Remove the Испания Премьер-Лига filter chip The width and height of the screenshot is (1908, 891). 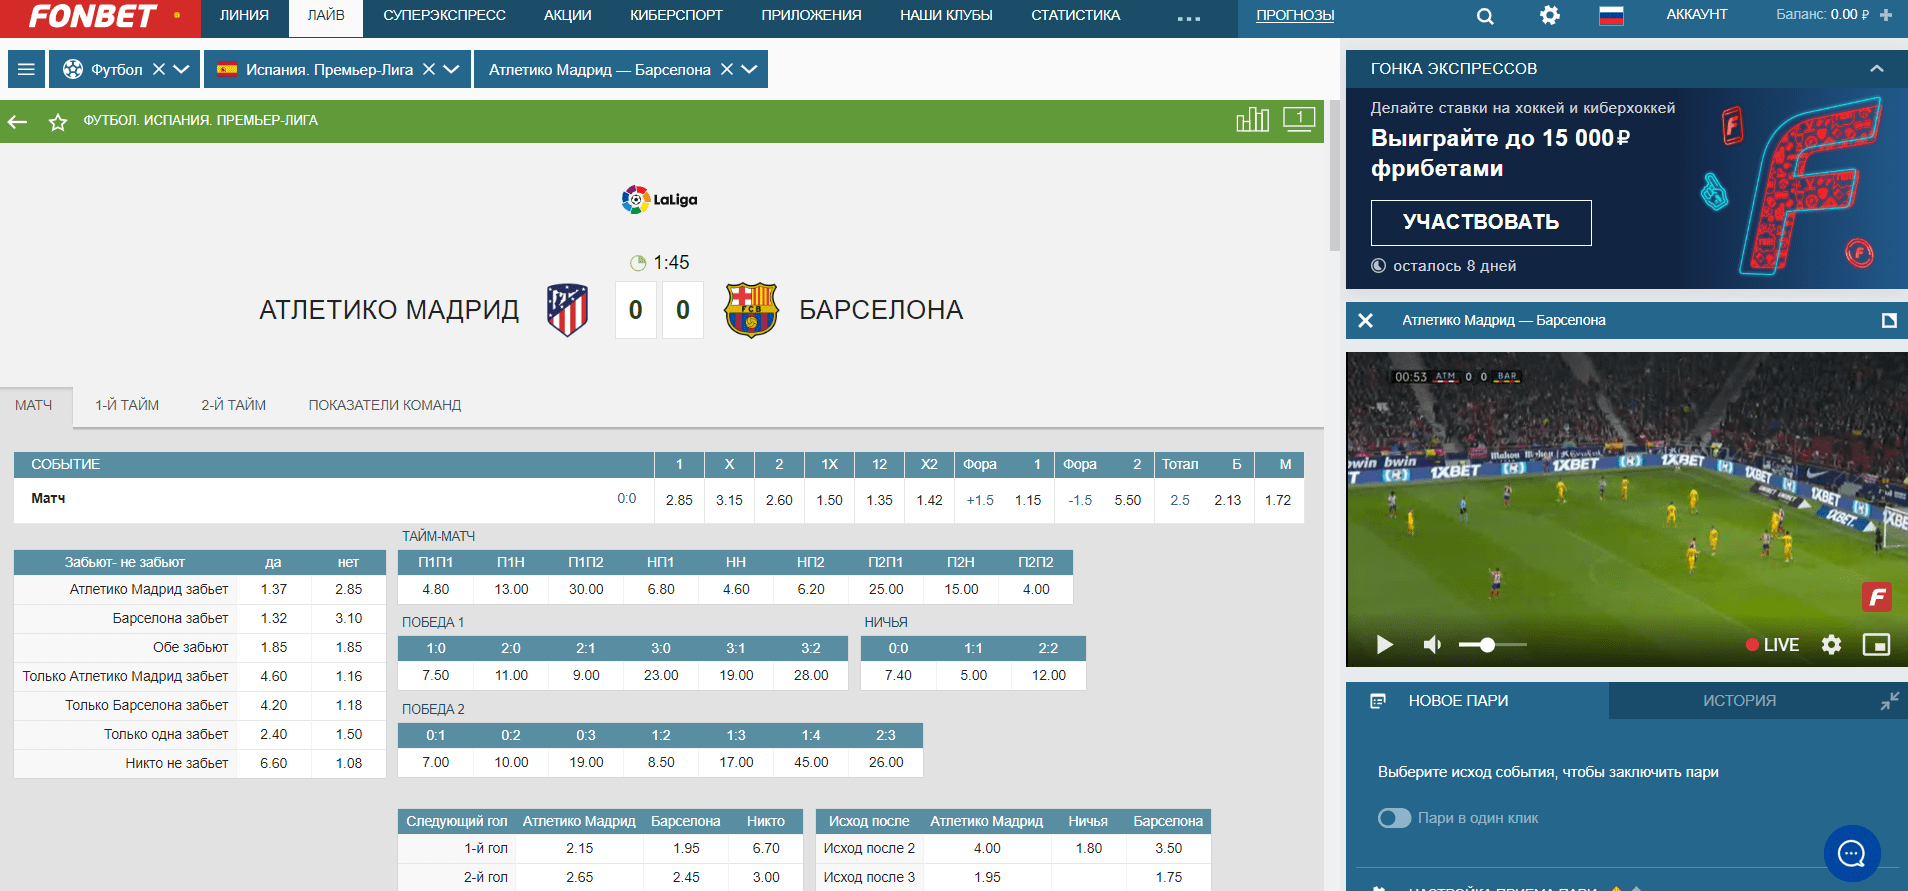point(428,69)
